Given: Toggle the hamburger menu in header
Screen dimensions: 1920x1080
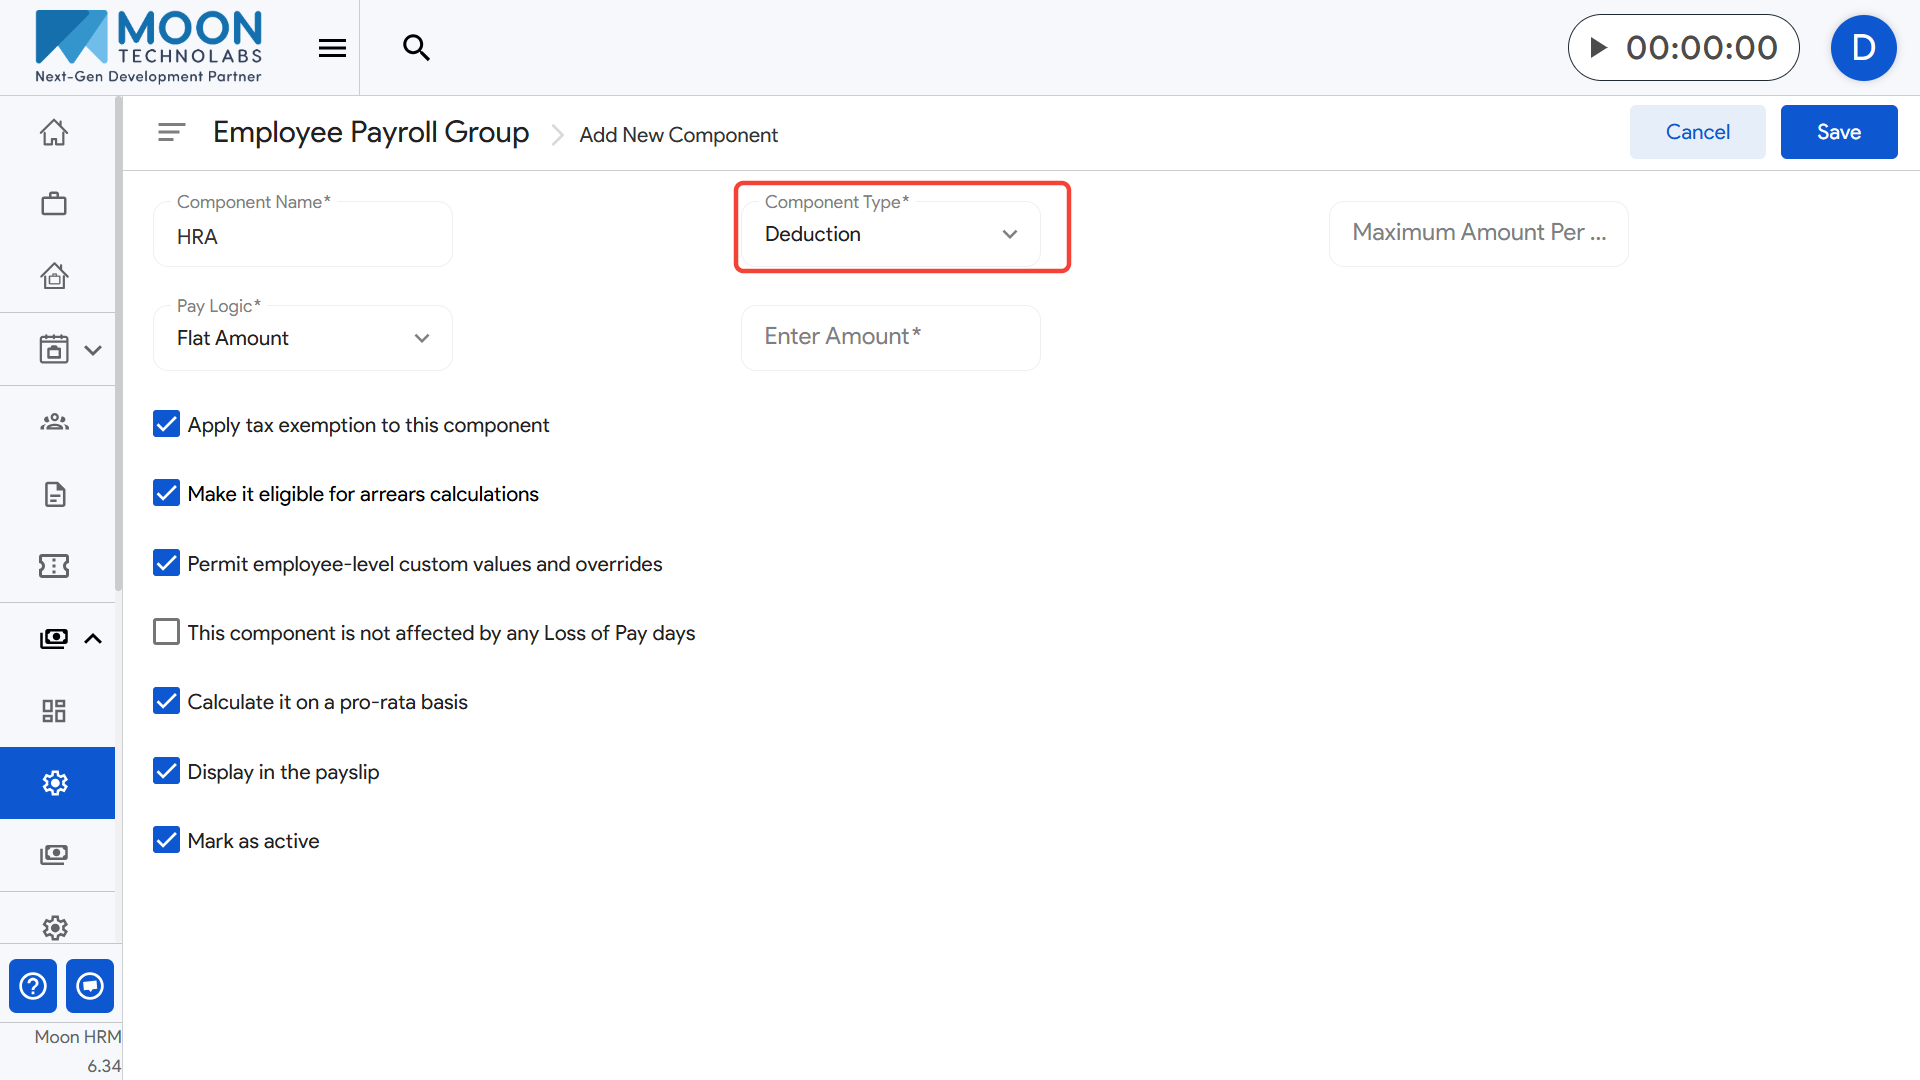Looking at the screenshot, I should [x=332, y=47].
